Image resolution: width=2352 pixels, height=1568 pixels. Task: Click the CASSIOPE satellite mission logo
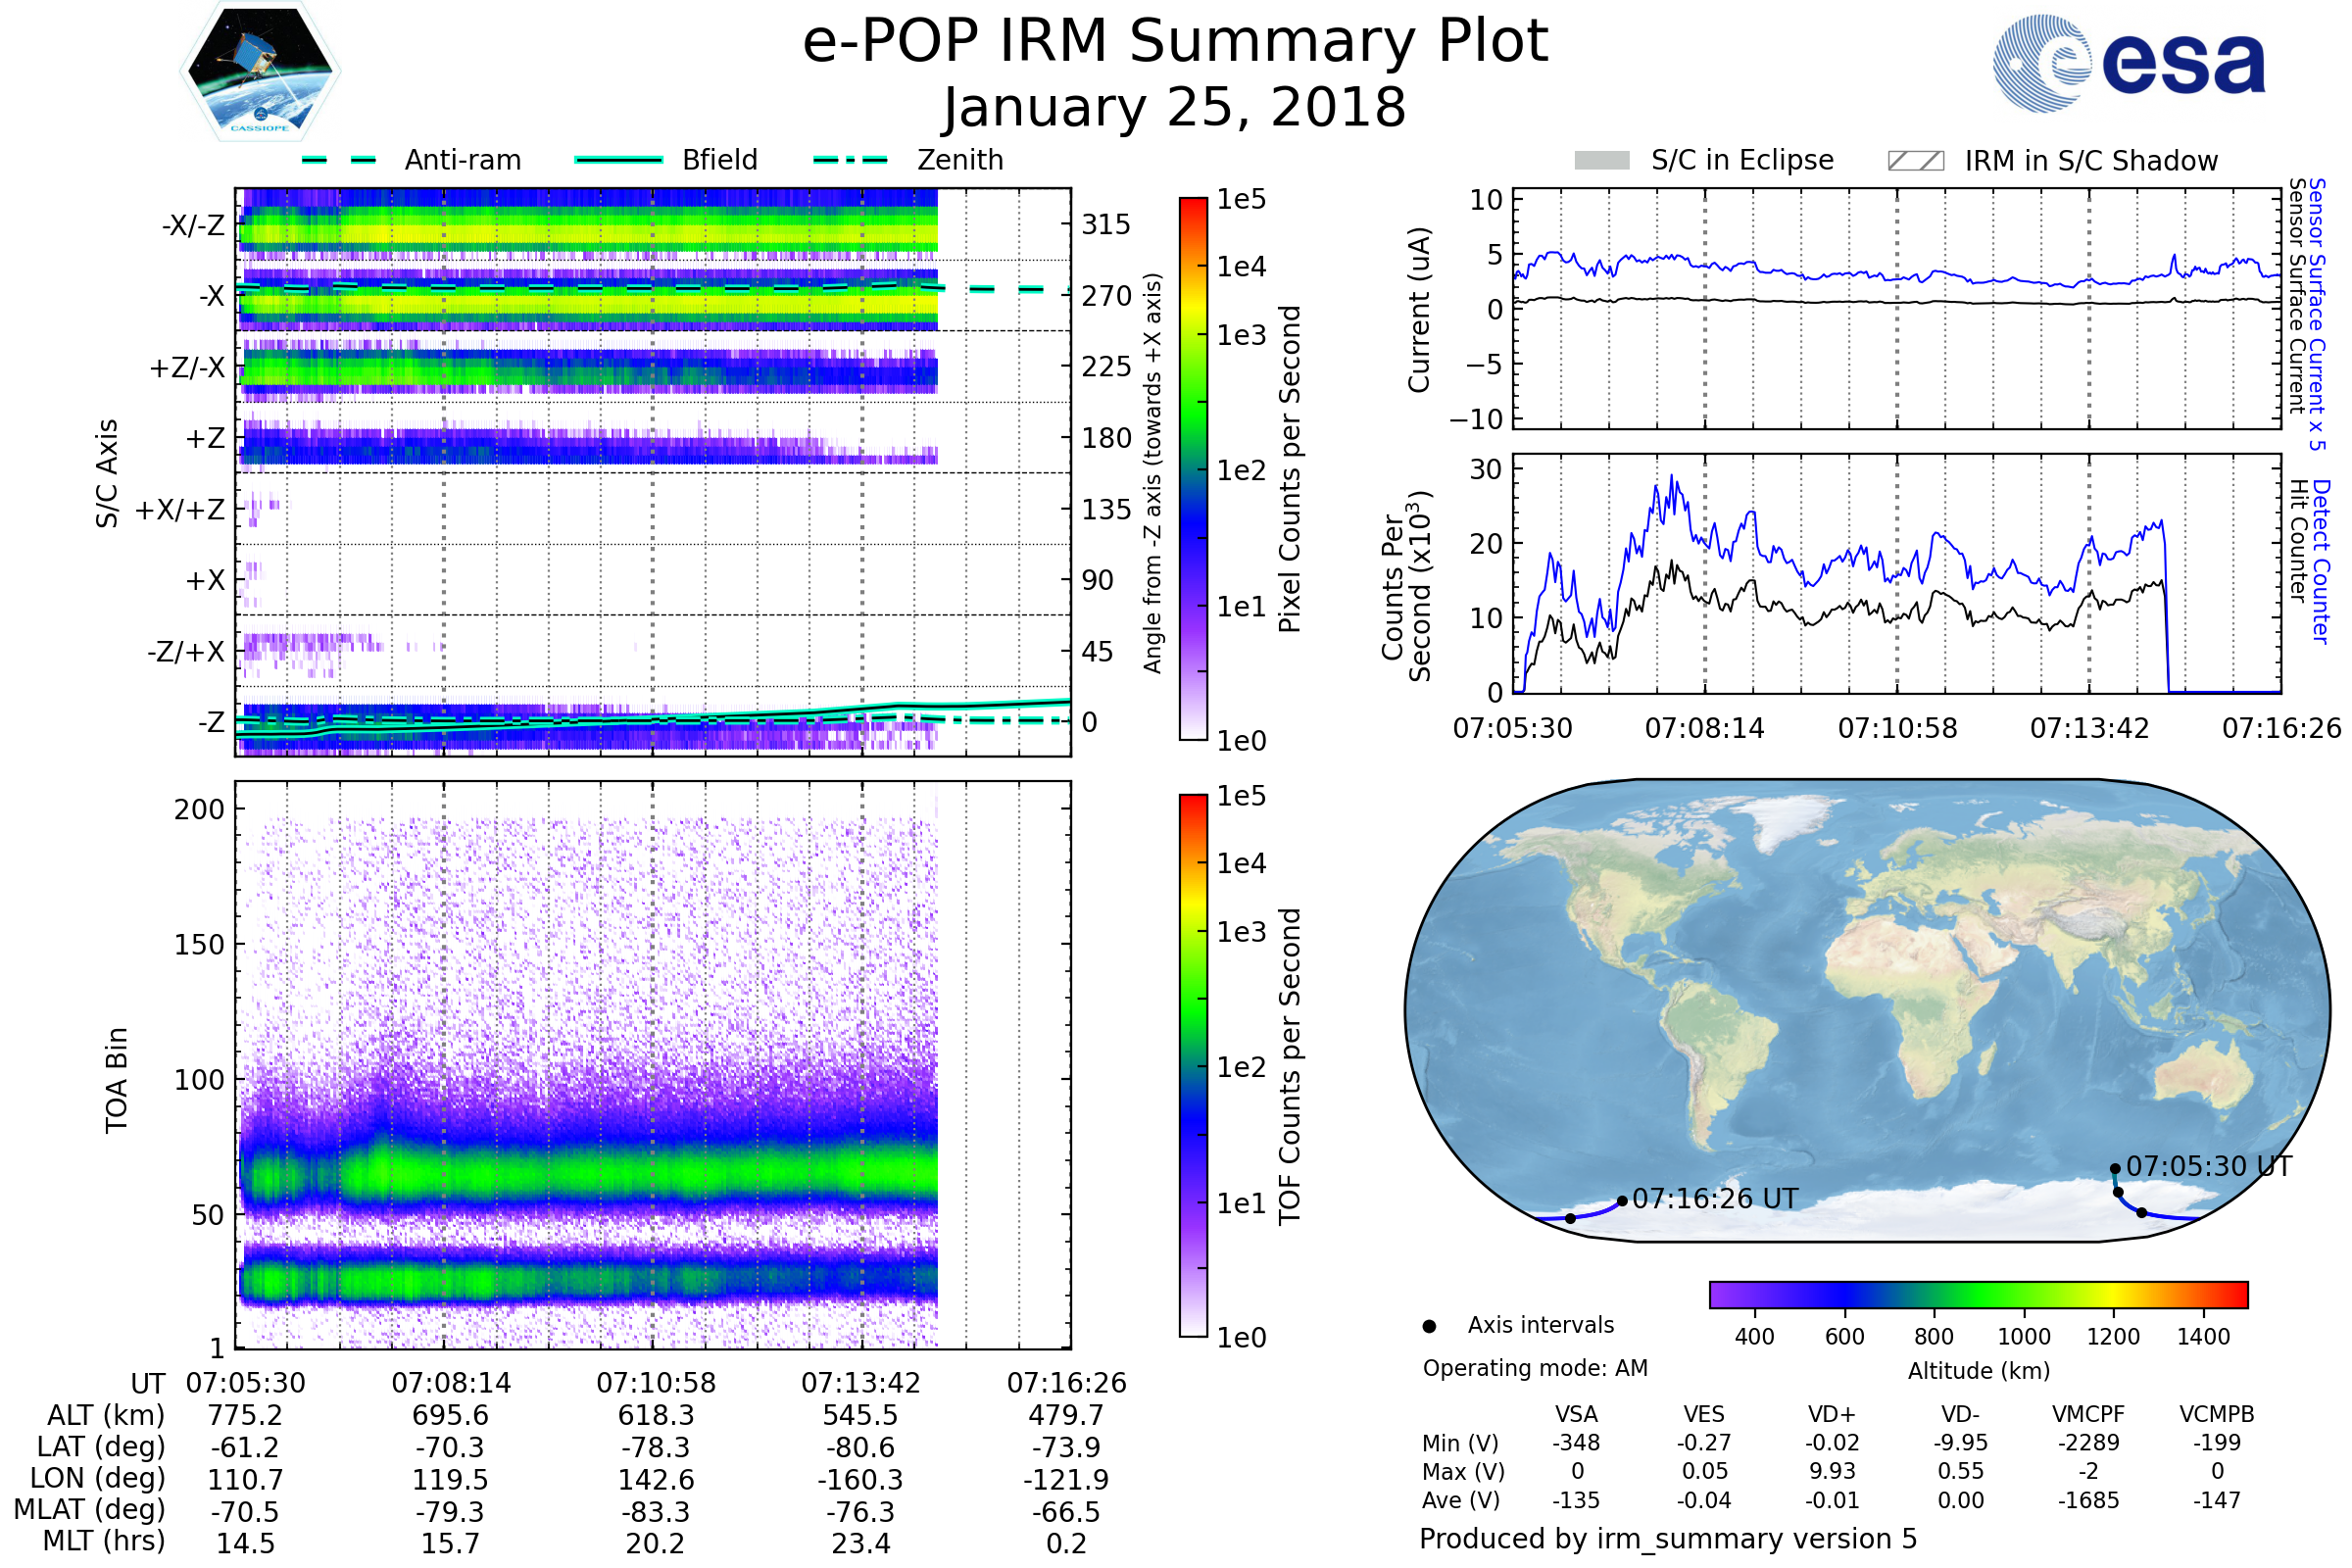[x=260, y=72]
